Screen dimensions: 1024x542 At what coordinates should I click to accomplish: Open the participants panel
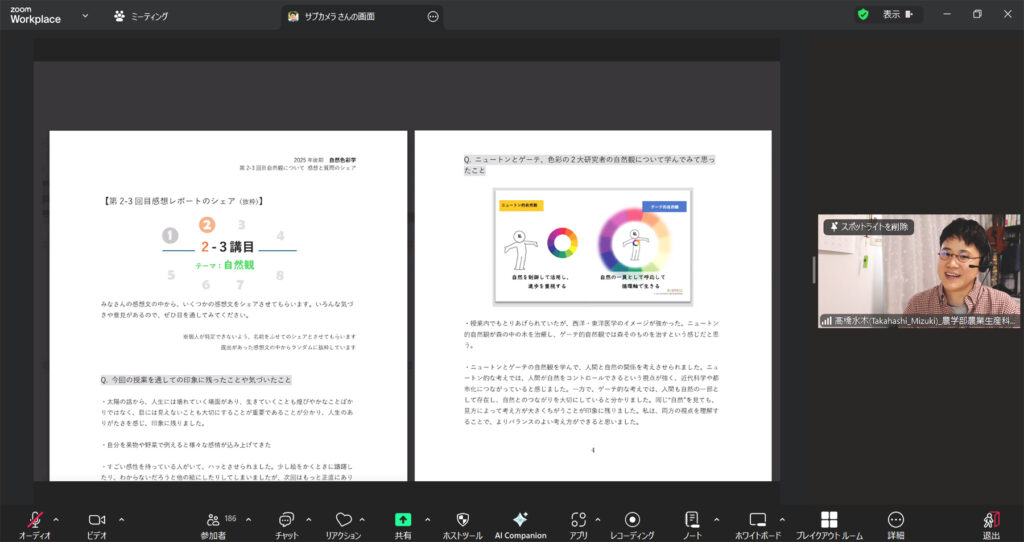tap(213, 519)
